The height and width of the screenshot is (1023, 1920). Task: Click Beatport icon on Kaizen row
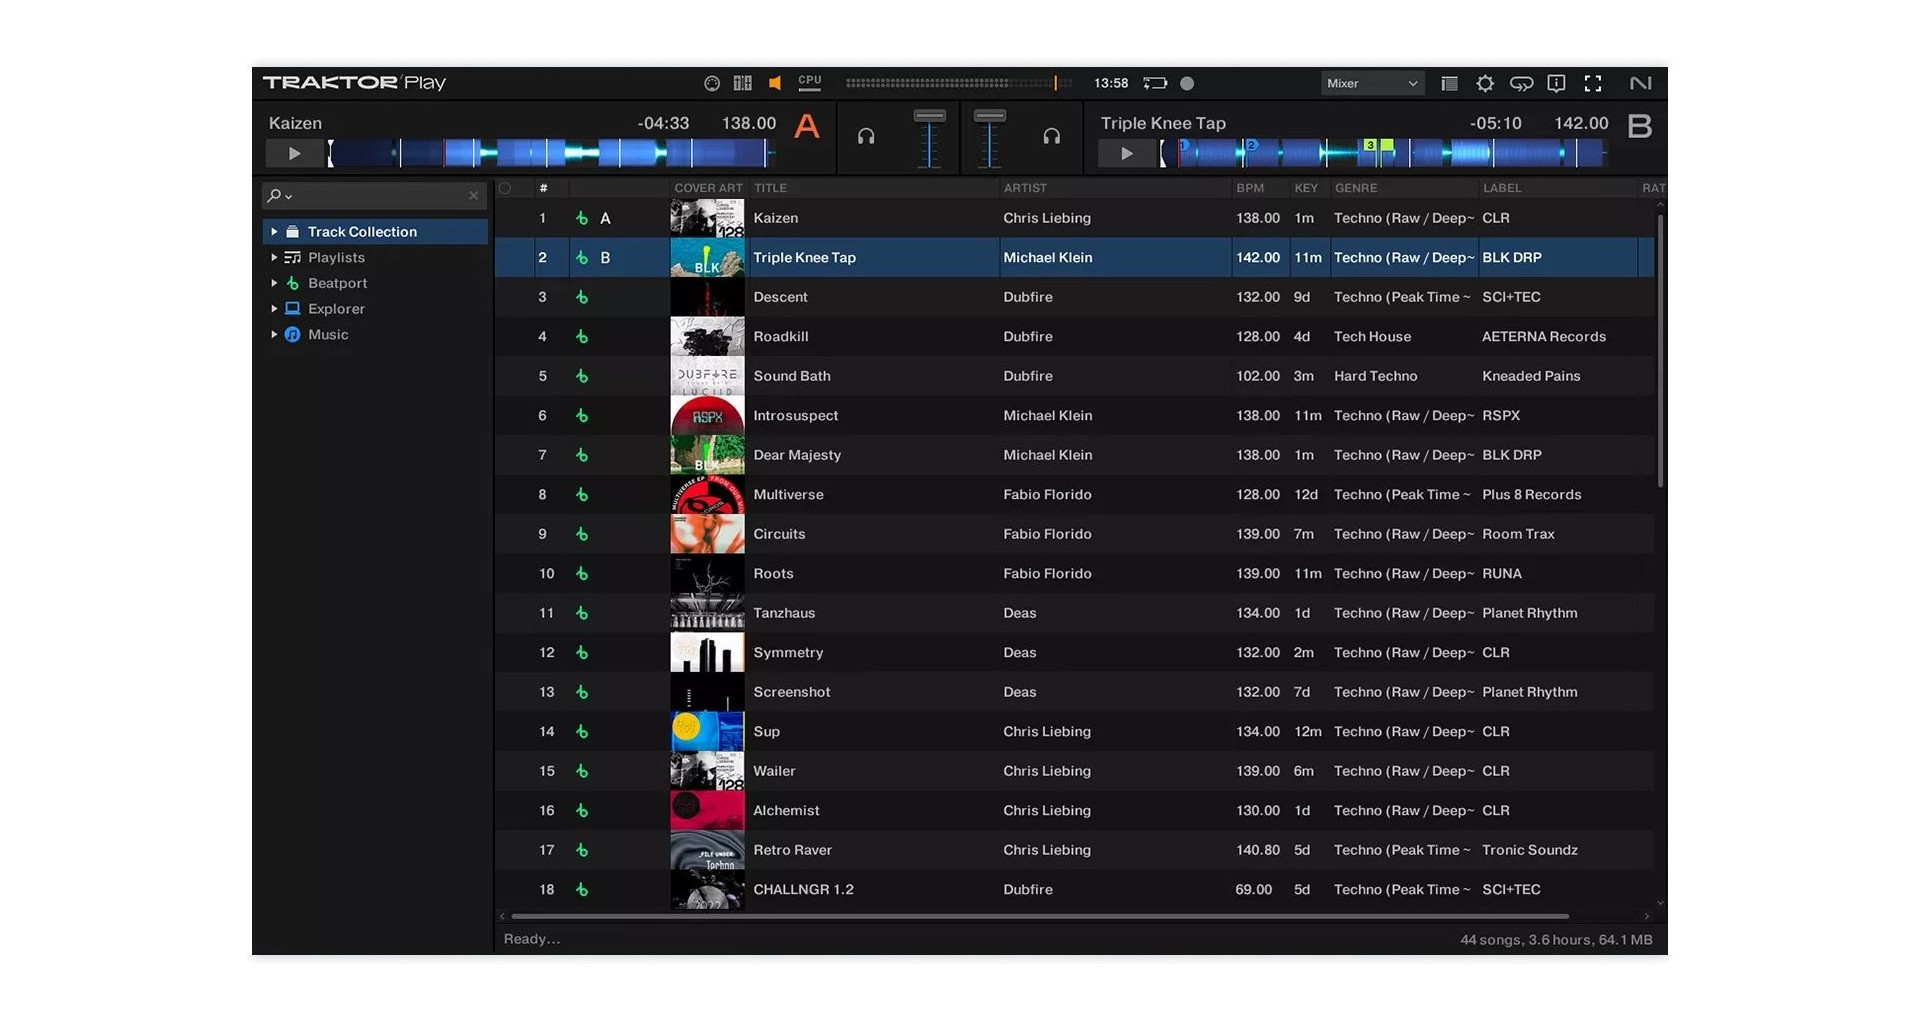[582, 218]
